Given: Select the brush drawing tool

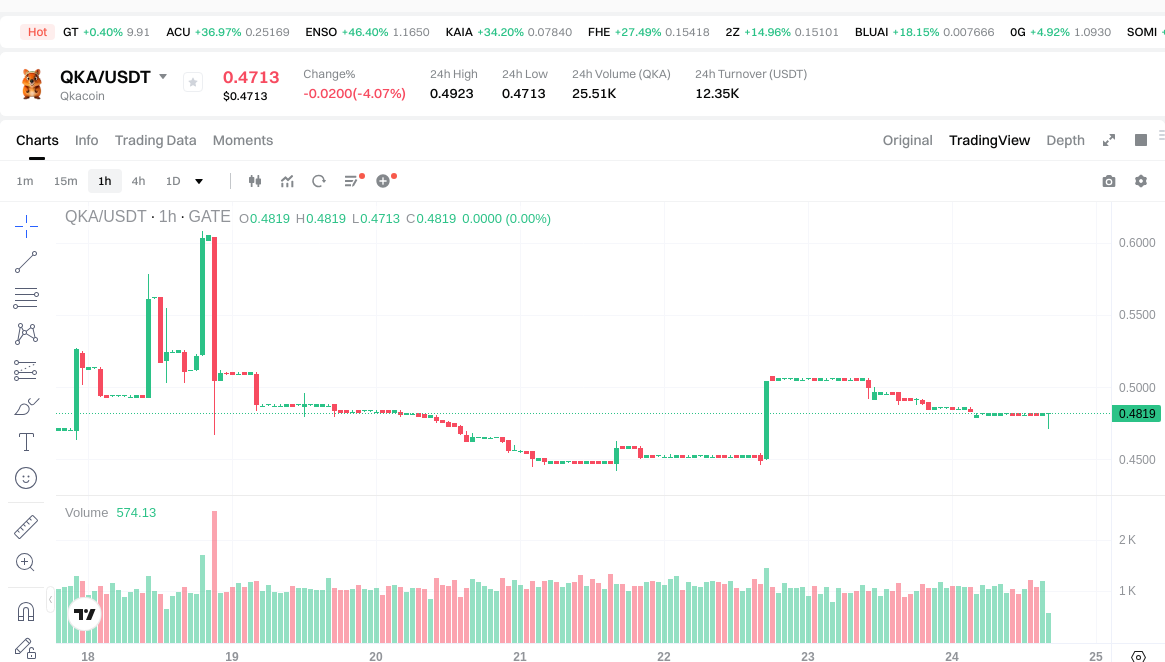Looking at the screenshot, I should (26, 407).
